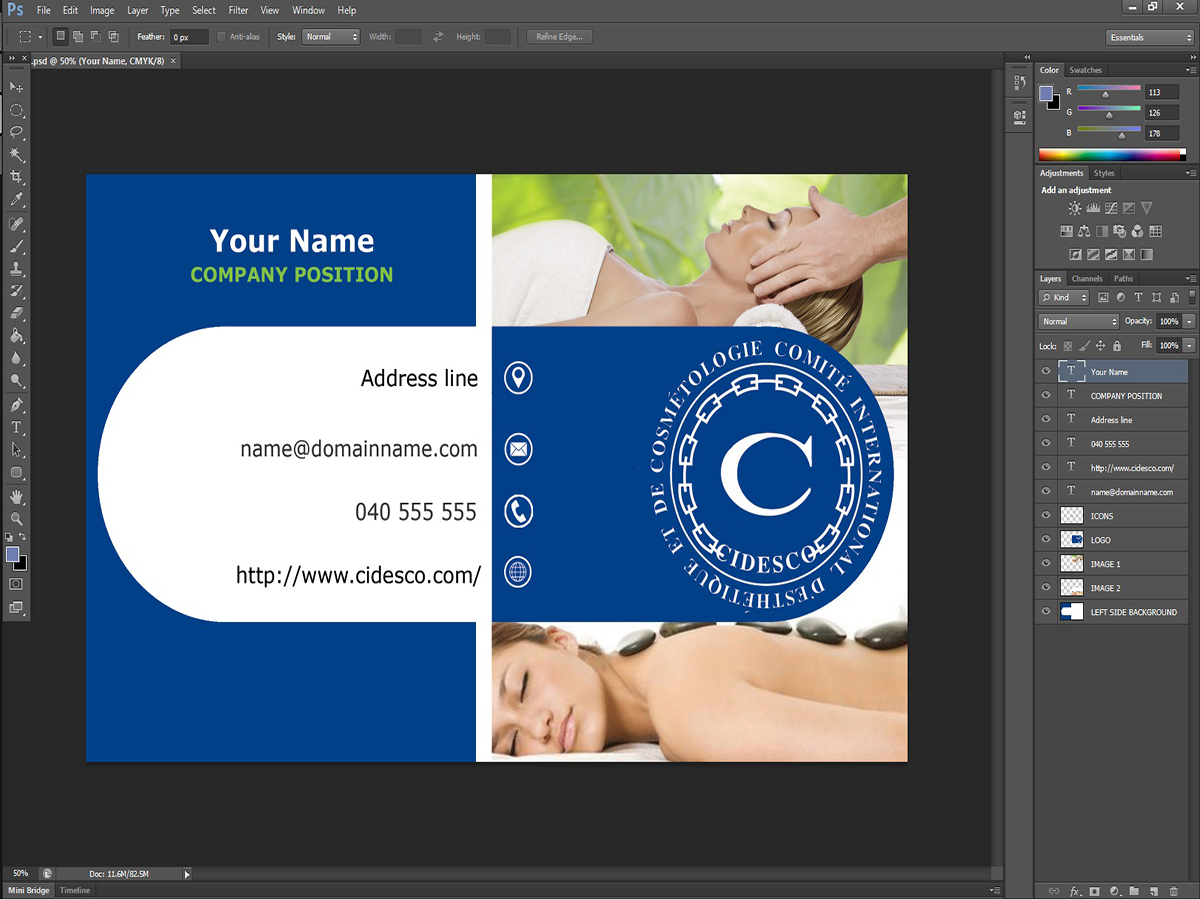
Task: Select the Dodge tool
Action: point(16,381)
